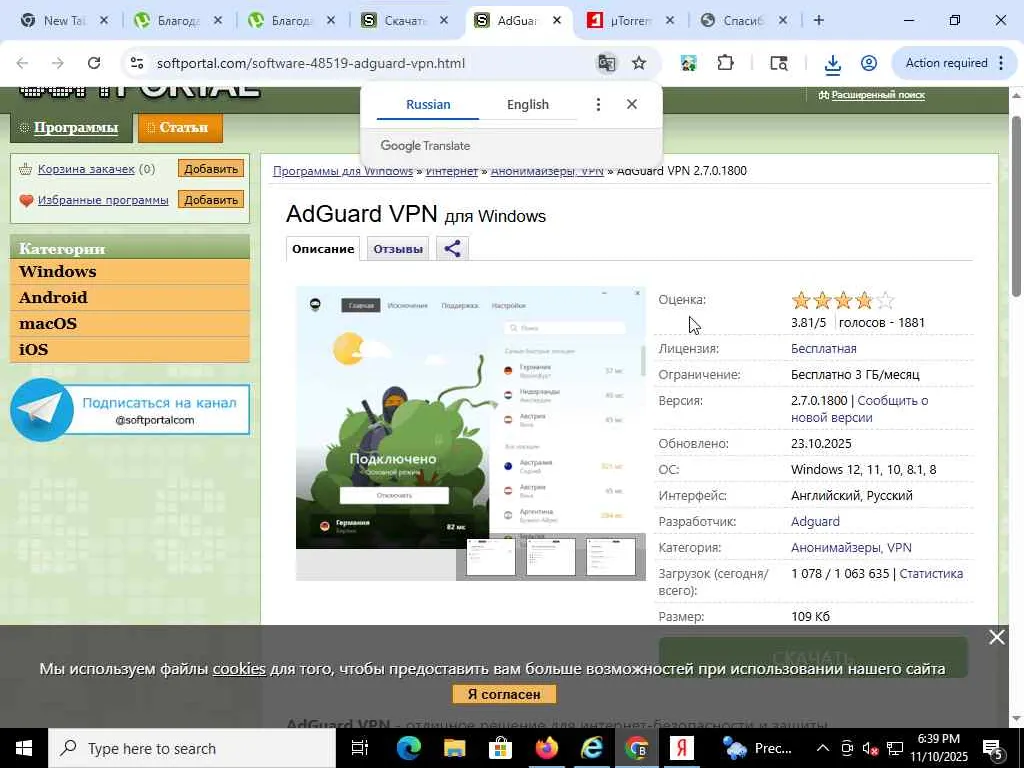Open the Extensions puzzle icon
The image size is (1024, 768).
point(725,63)
